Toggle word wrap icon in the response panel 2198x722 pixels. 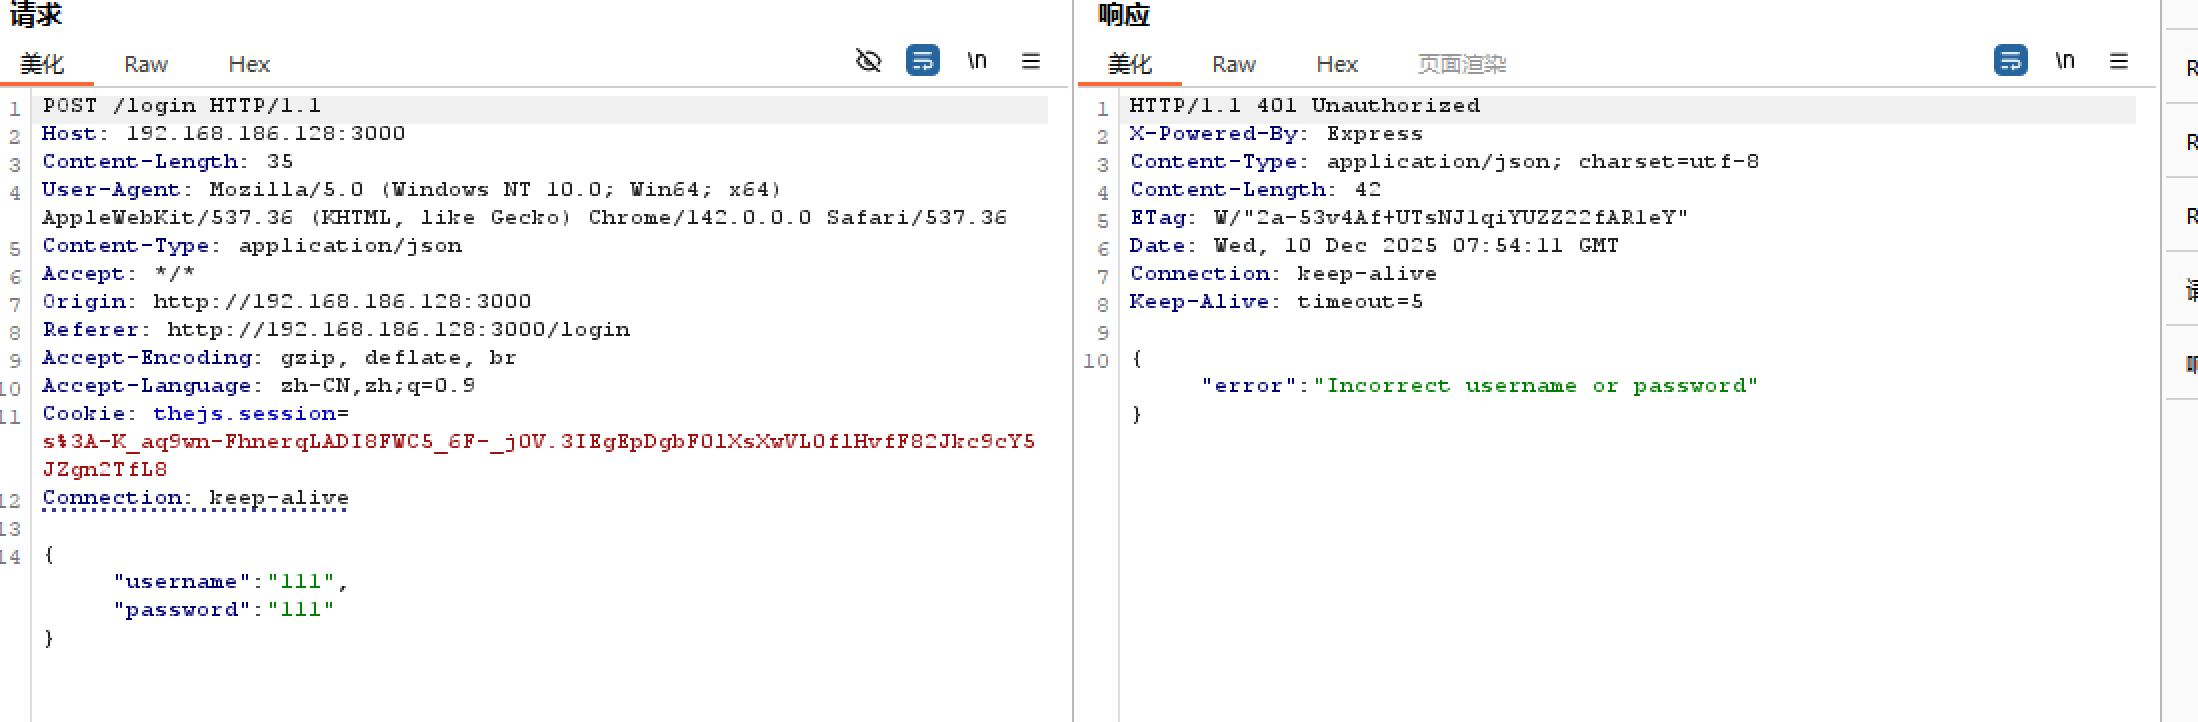click(x=2010, y=61)
